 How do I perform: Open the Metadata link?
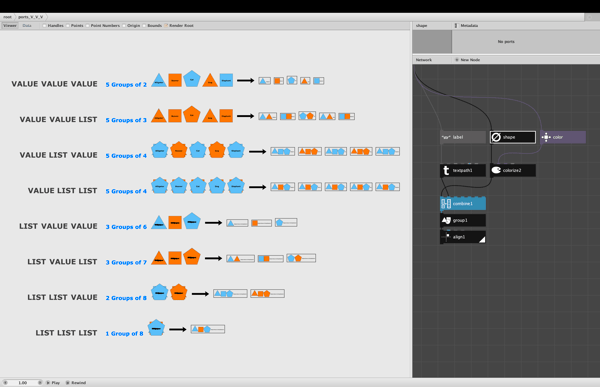tap(469, 26)
